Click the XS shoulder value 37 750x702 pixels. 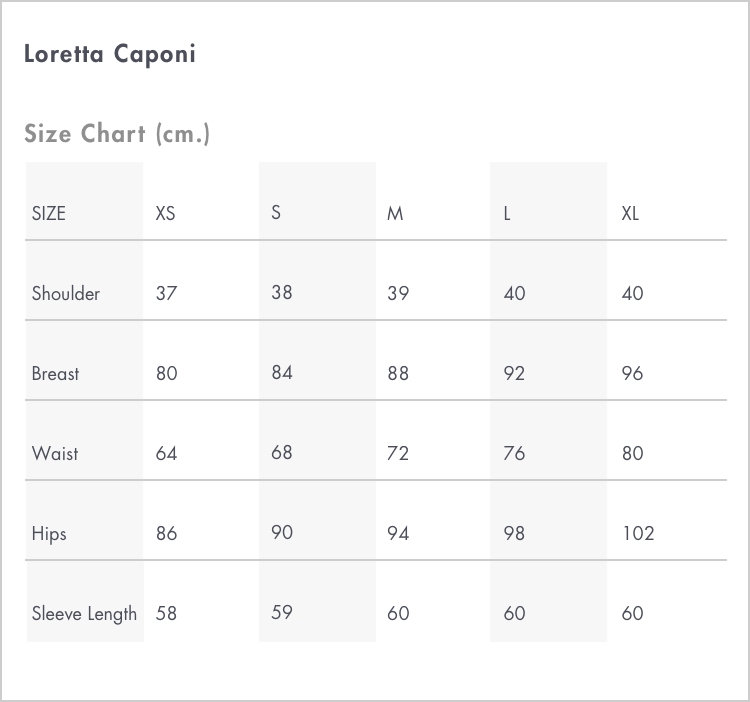click(166, 293)
